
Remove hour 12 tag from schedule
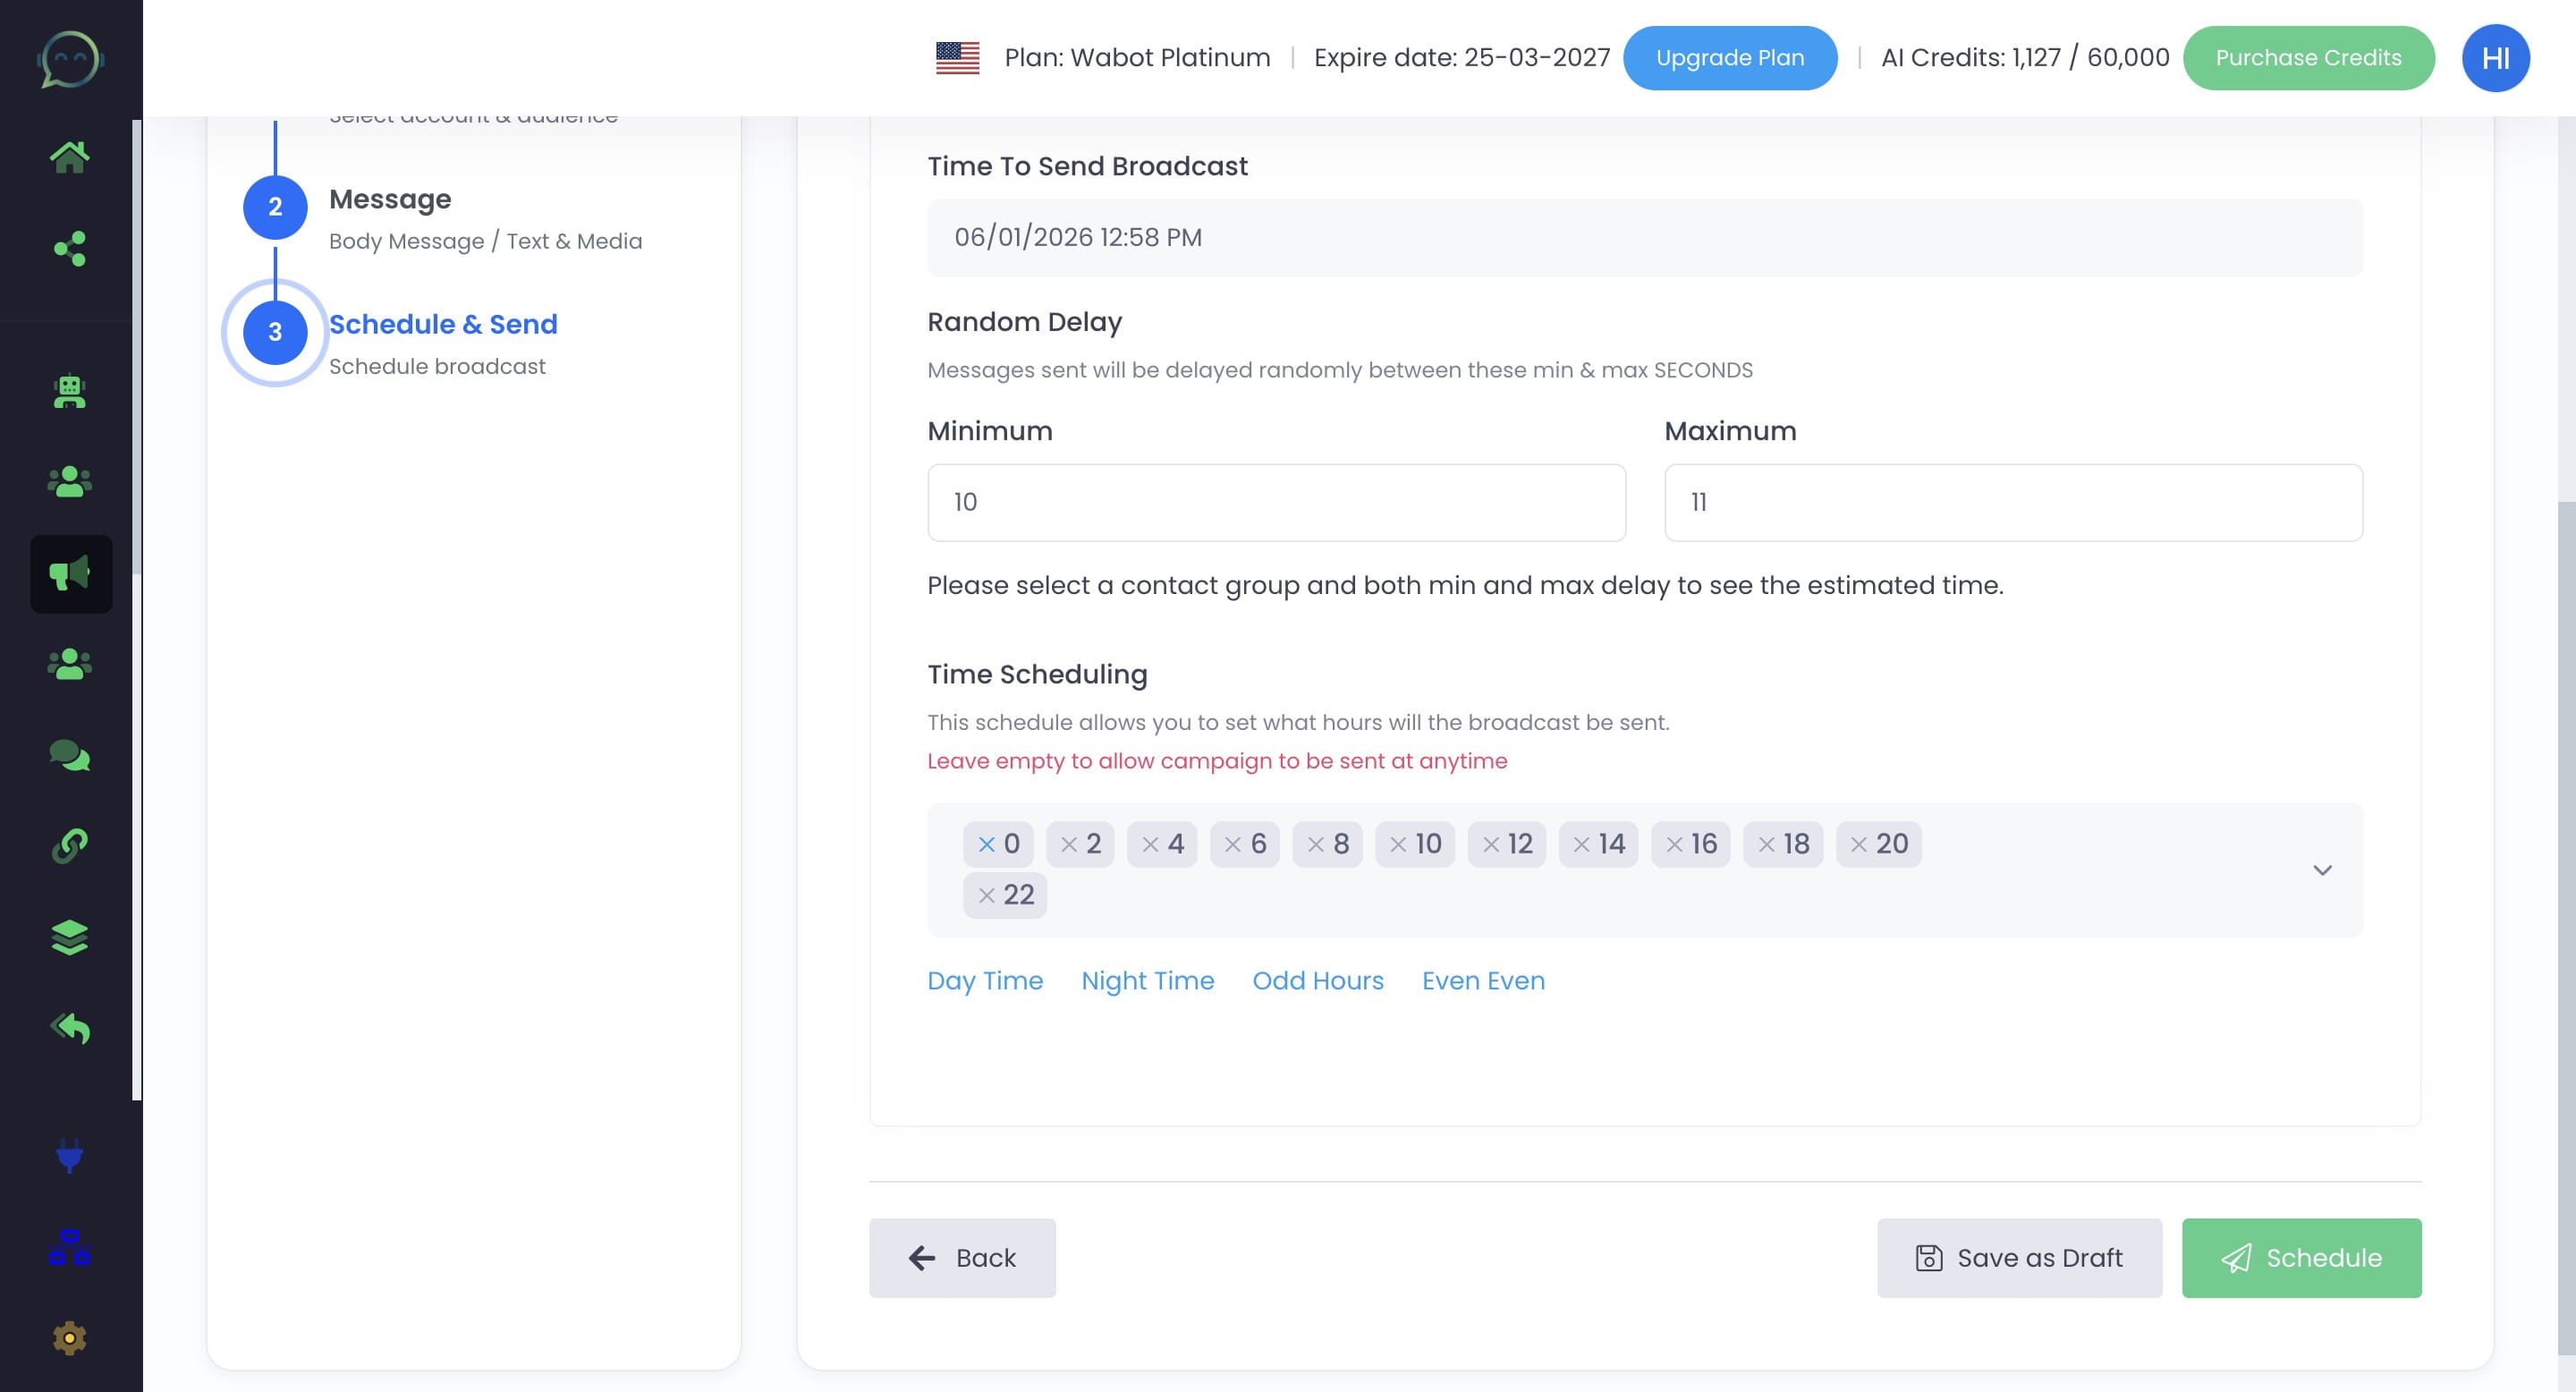[1490, 844]
